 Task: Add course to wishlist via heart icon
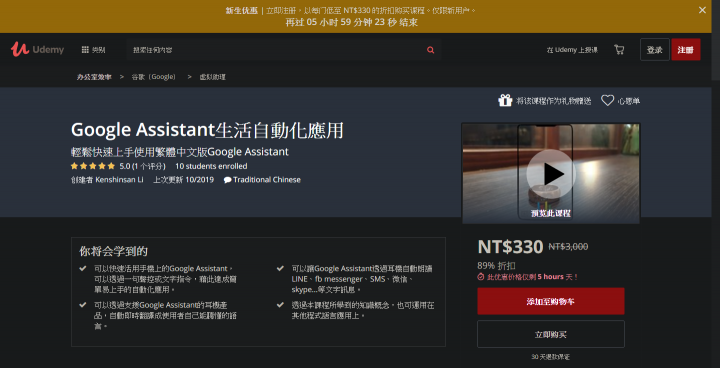tap(608, 101)
